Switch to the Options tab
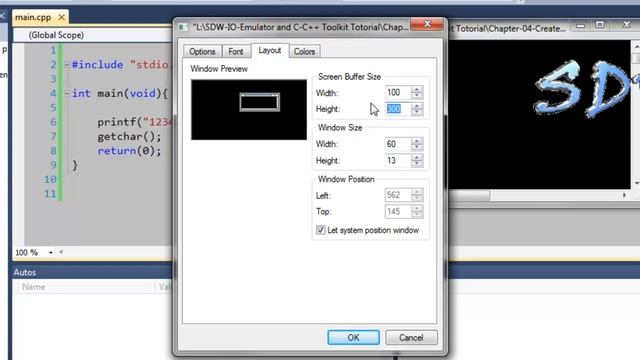640x360 pixels. click(x=202, y=51)
